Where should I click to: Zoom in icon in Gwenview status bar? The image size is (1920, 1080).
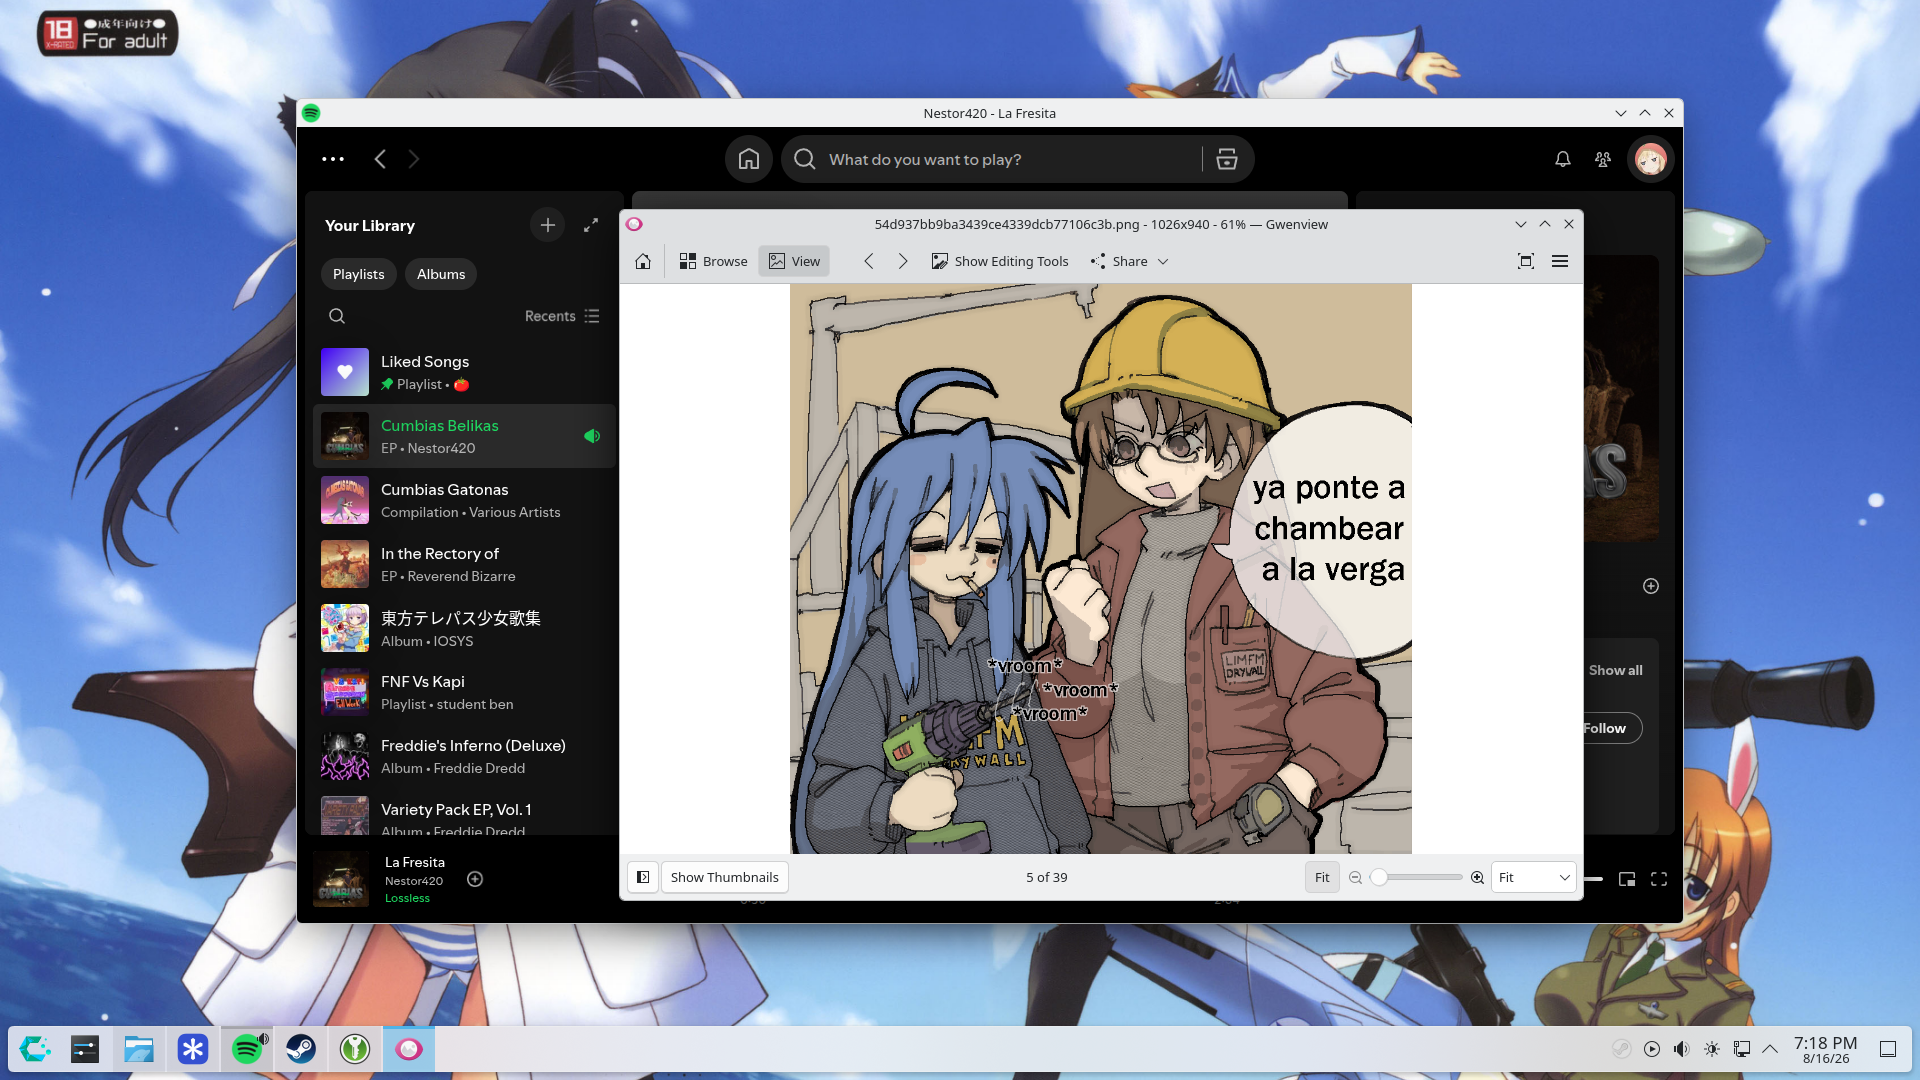[1477, 878]
